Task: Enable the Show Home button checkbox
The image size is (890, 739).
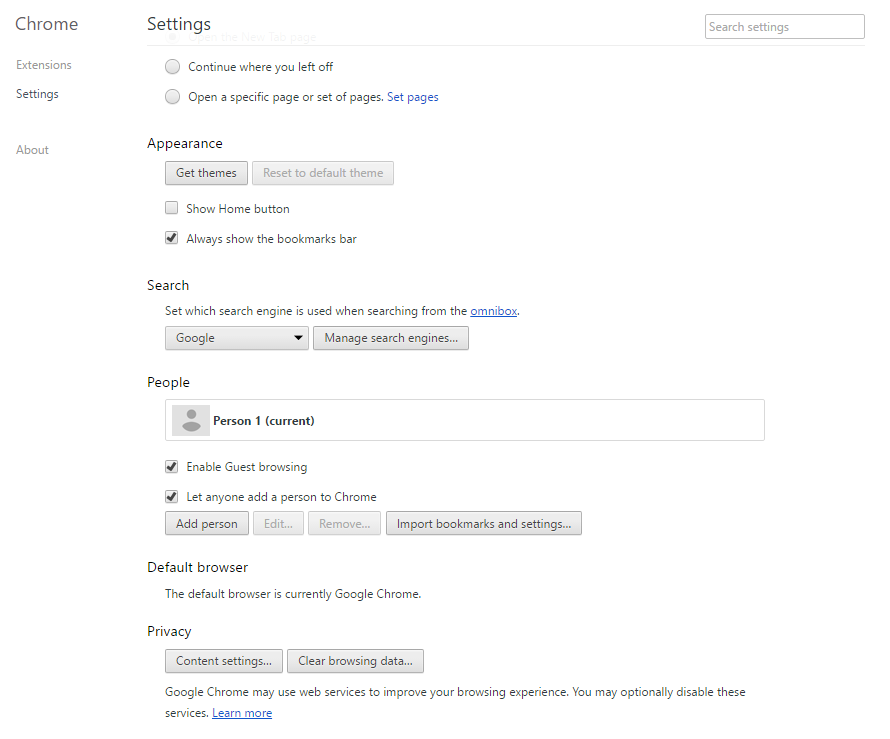Action: coord(171,208)
